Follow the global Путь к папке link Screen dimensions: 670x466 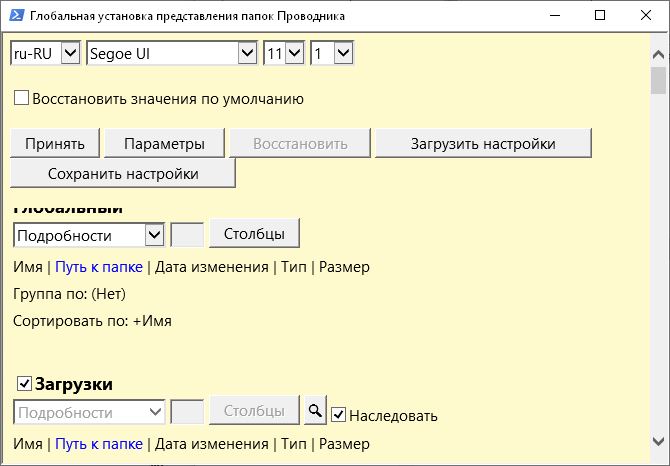(x=99, y=267)
